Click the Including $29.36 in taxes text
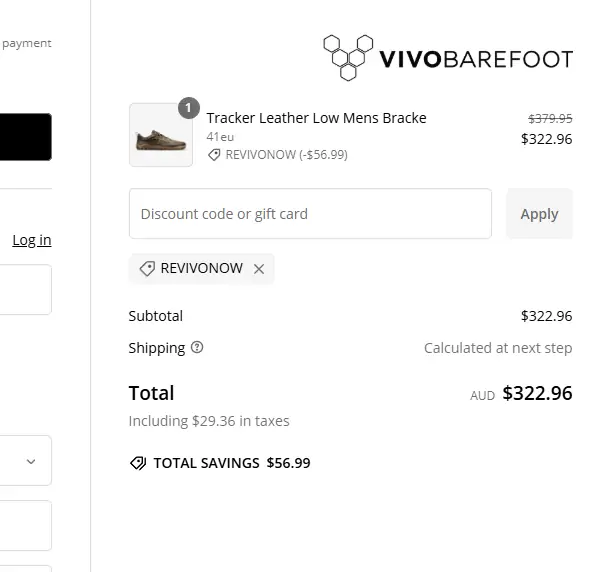611x572 pixels. point(209,421)
